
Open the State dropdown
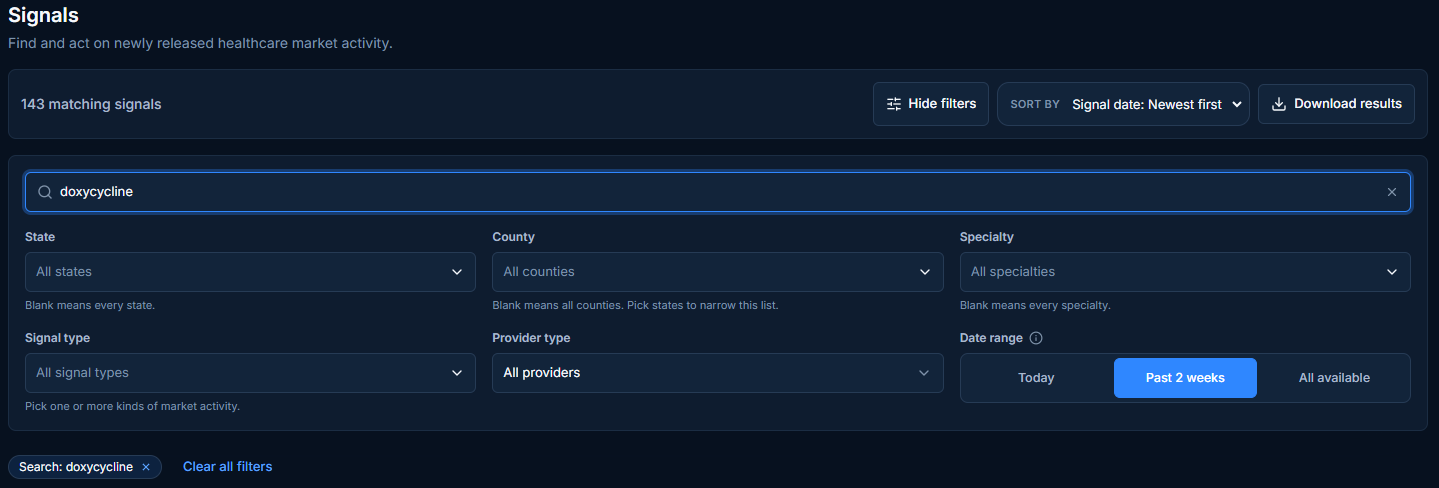point(250,272)
